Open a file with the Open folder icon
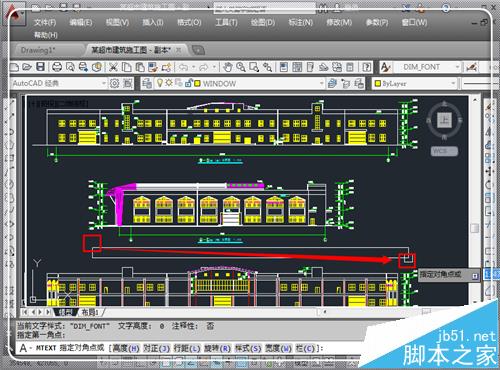The height and width of the screenshot is (370, 500). pyautogui.click(x=27, y=67)
